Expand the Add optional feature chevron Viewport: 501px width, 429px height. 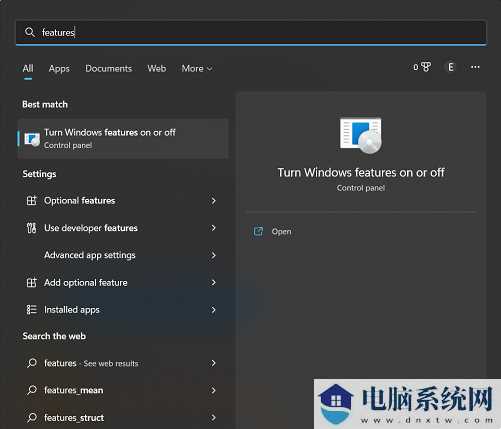click(x=213, y=283)
